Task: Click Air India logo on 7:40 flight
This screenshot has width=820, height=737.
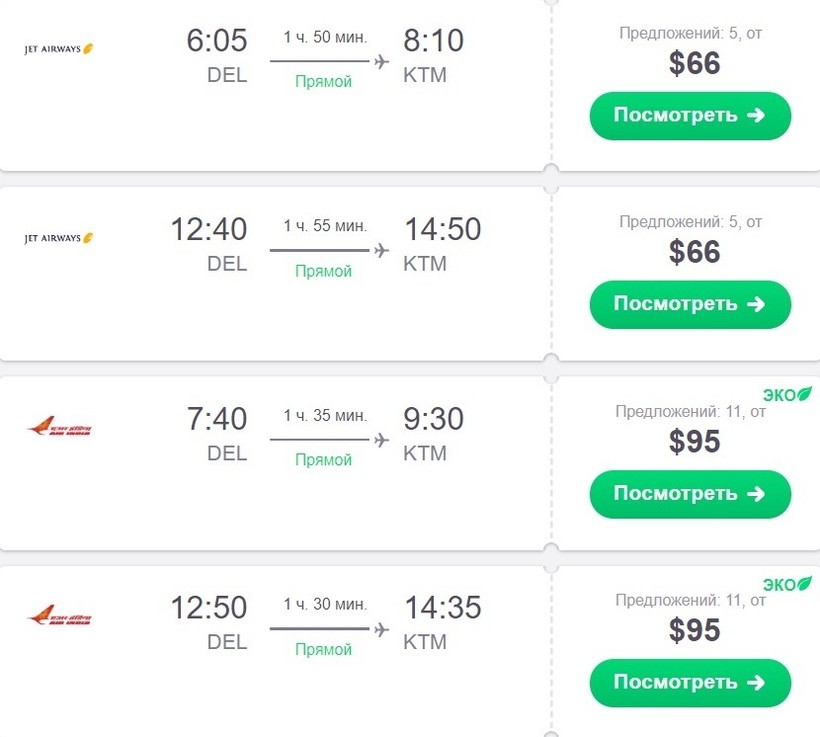Action: [59, 428]
